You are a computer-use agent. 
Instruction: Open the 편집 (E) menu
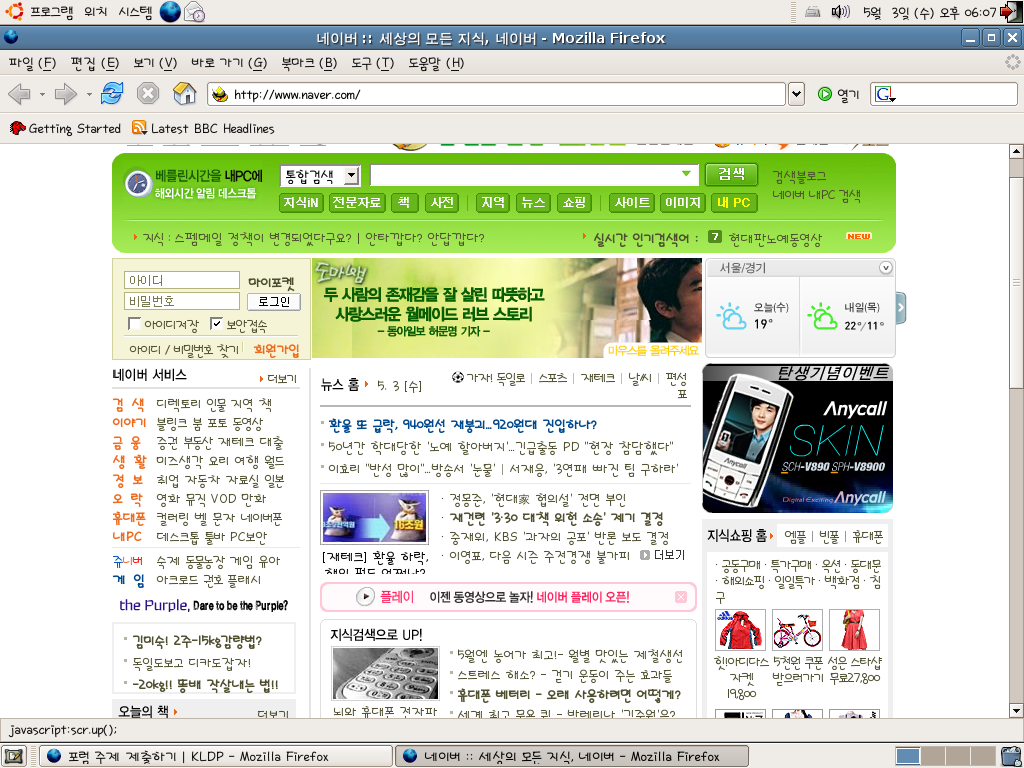tap(94, 63)
